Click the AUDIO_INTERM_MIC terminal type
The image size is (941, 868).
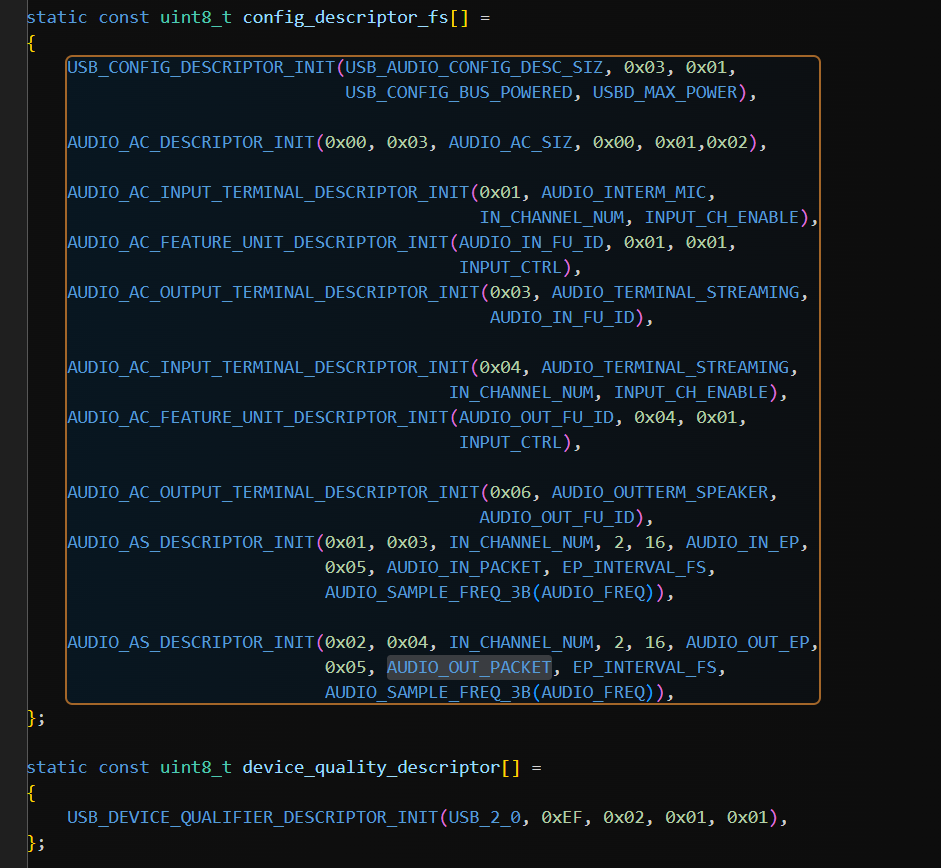(628, 192)
